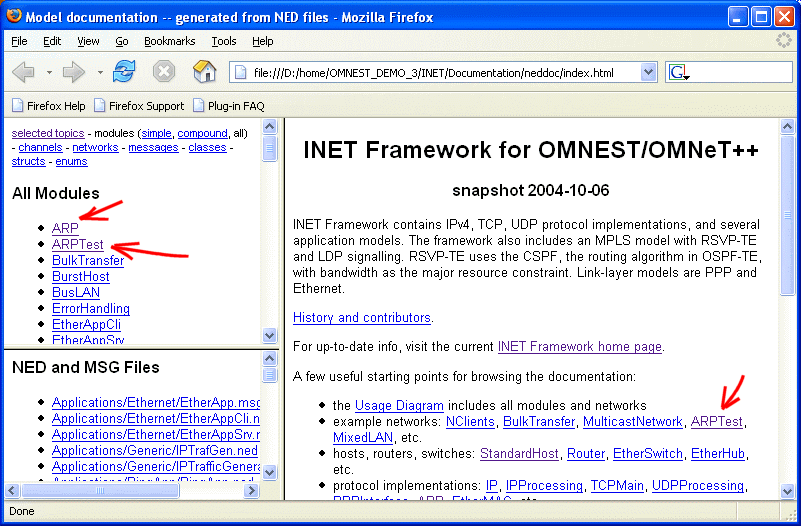Image resolution: width=801 pixels, height=526 pixels.
Task: Open the IPProcessing protocol link
Action: click(x=544, y=486)
